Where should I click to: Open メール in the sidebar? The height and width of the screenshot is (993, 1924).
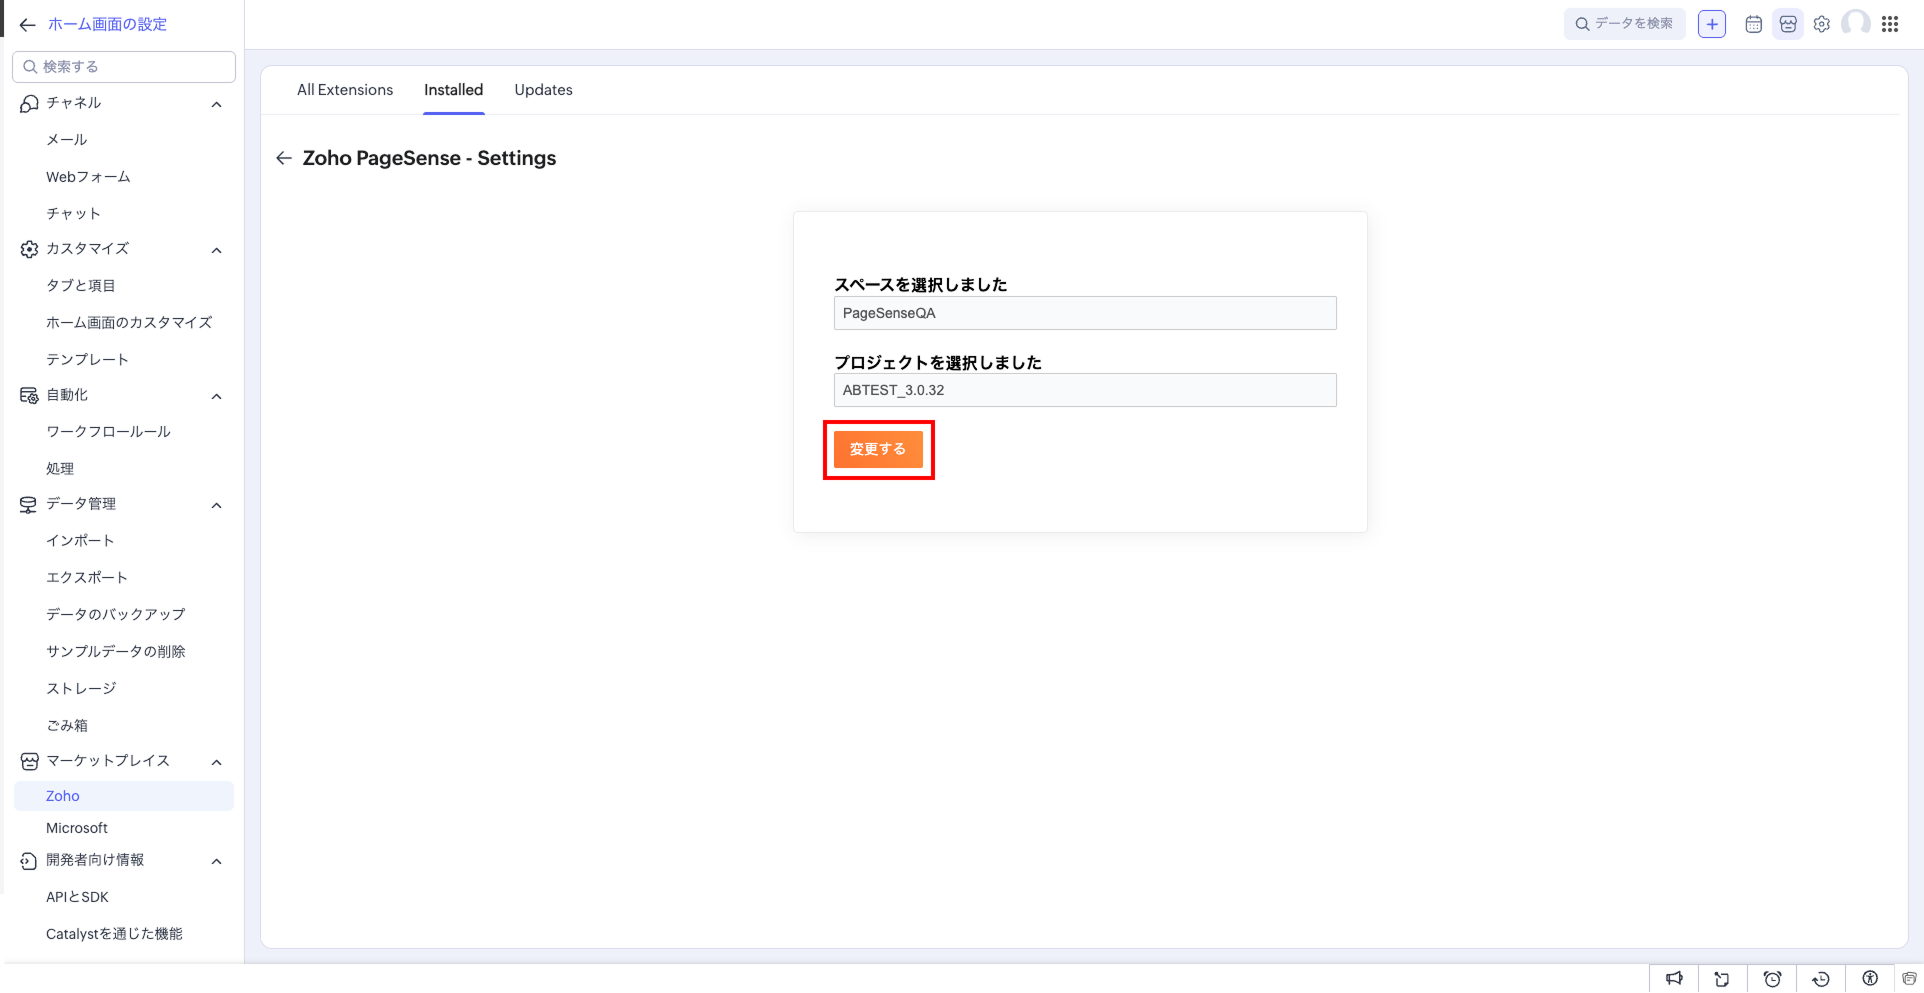pos(67,140)
